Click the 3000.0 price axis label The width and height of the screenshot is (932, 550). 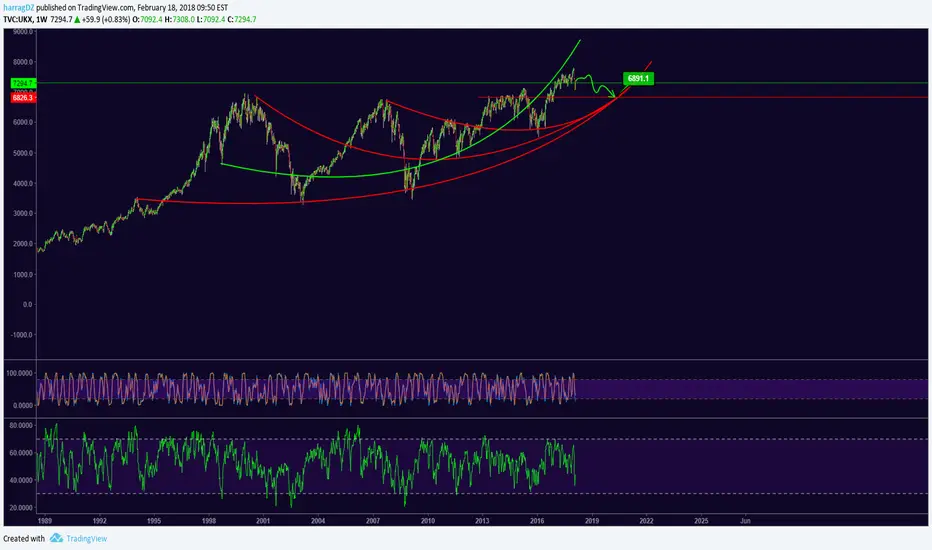[x=23, y=213]
